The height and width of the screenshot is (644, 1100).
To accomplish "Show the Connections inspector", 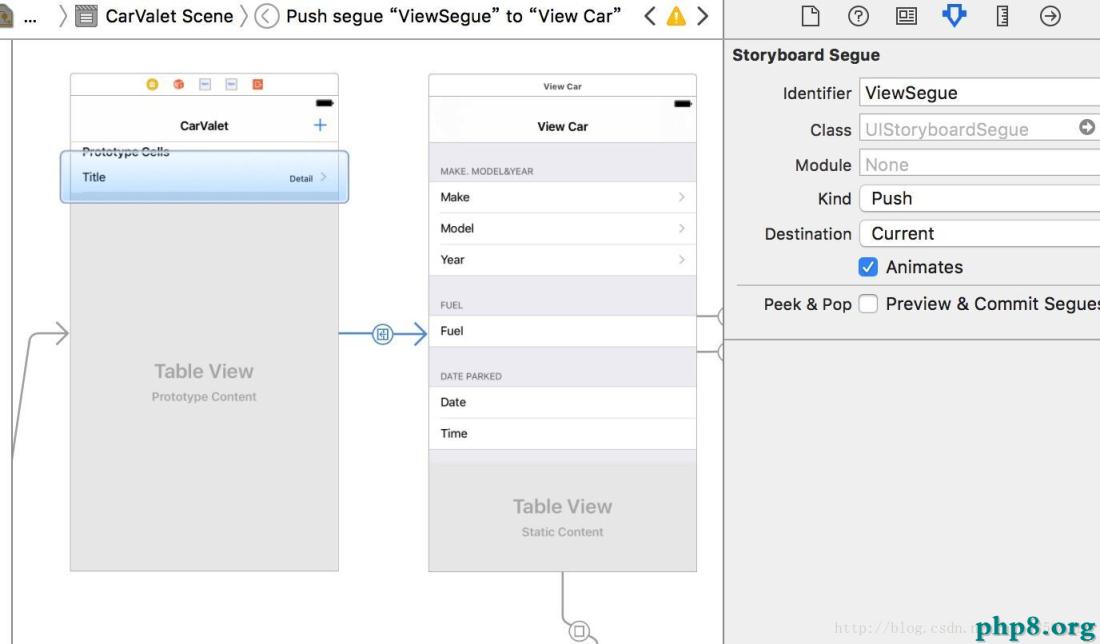I will pos(1050,16).
